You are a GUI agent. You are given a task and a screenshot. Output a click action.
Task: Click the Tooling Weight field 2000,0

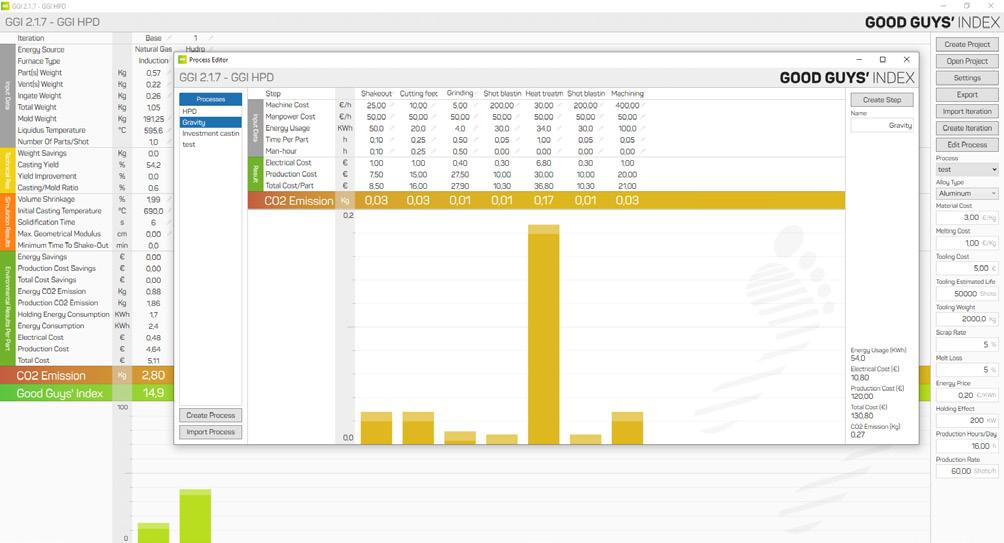pyautogui.click(x=967, y=319)
